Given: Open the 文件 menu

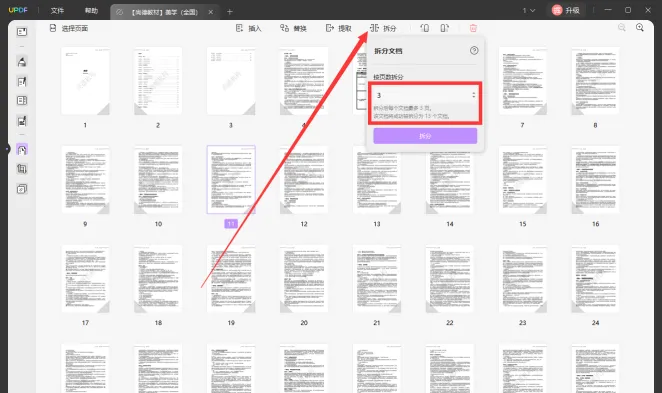Looking at the screenshot, I should coord(57,11).
